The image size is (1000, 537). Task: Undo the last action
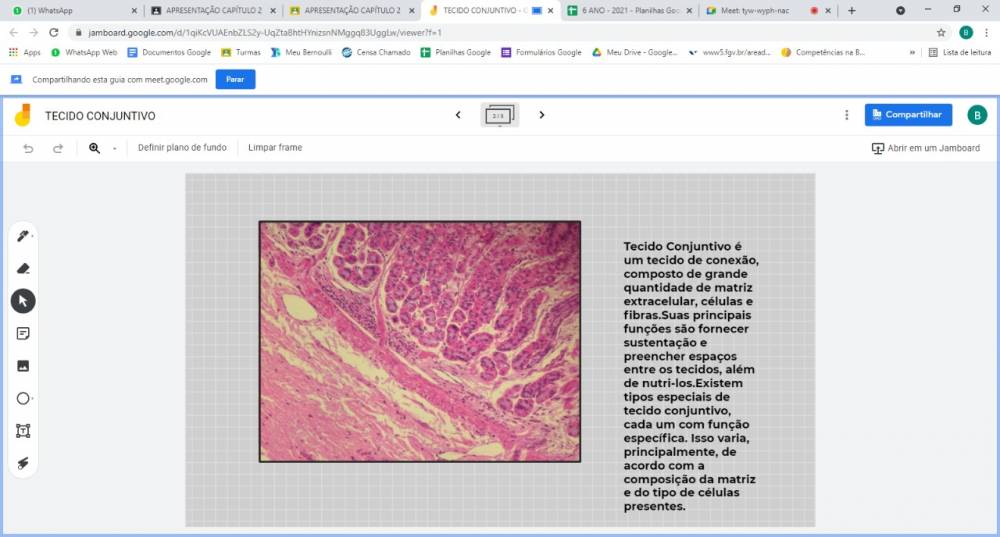point(28,148)
